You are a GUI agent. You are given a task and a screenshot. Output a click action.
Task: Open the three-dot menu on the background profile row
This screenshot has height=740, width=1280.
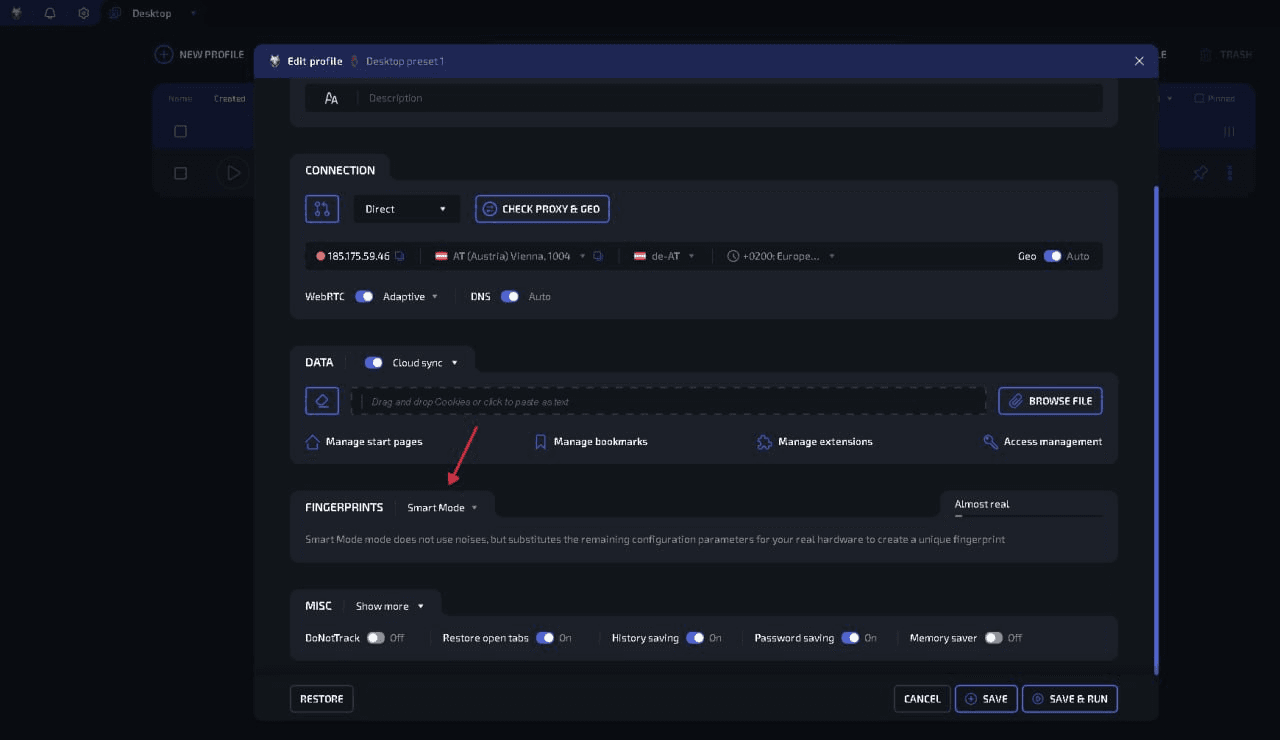tap(1230, 173)
